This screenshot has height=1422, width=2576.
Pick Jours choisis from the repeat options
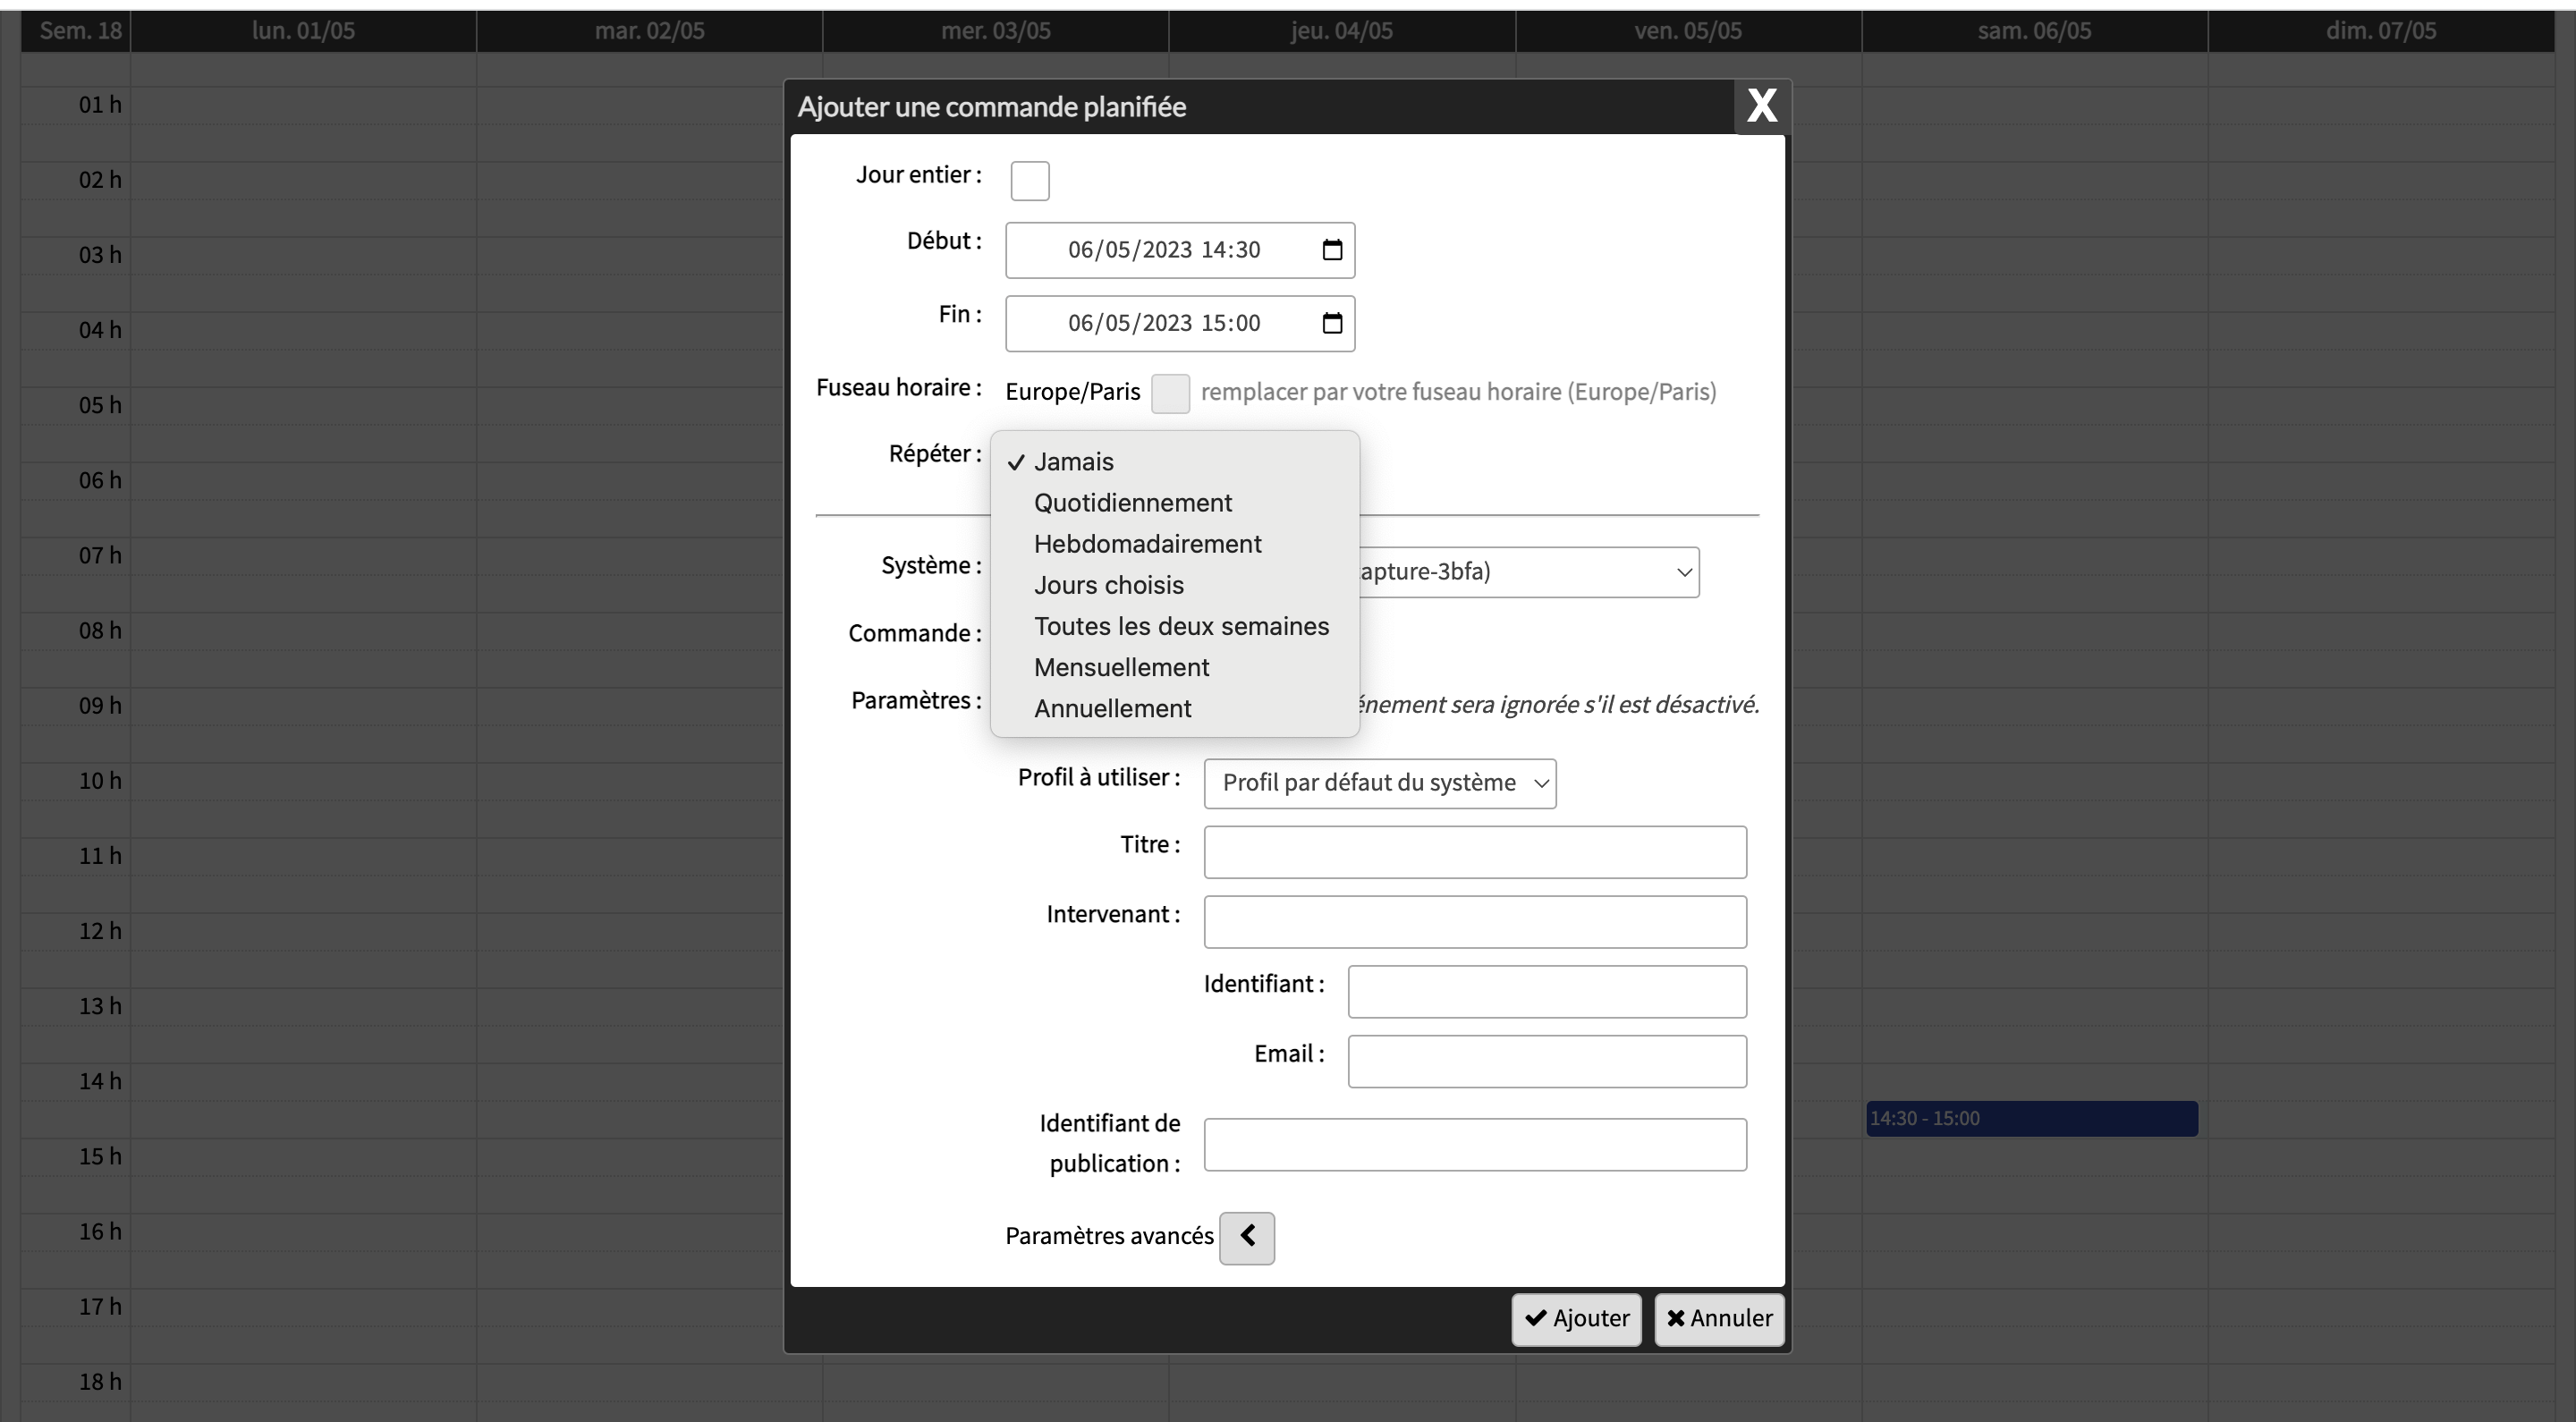1108,585
